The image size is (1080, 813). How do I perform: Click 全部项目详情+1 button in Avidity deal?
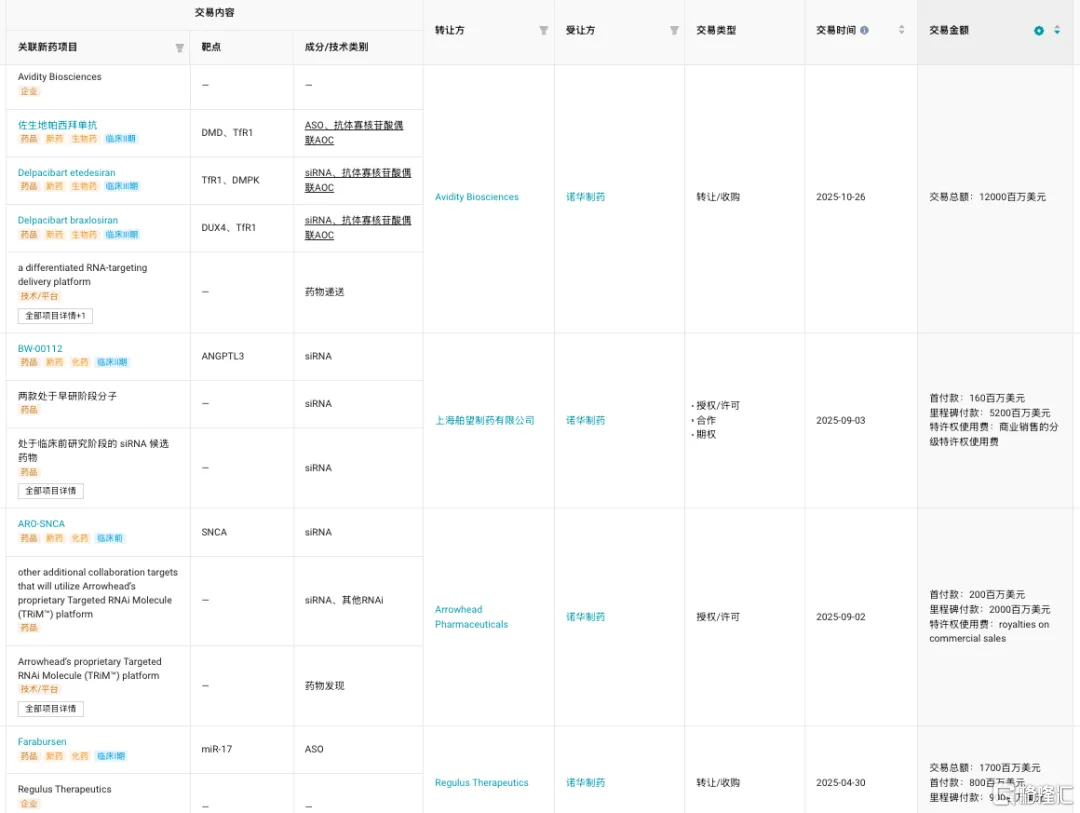click(55, 316)
